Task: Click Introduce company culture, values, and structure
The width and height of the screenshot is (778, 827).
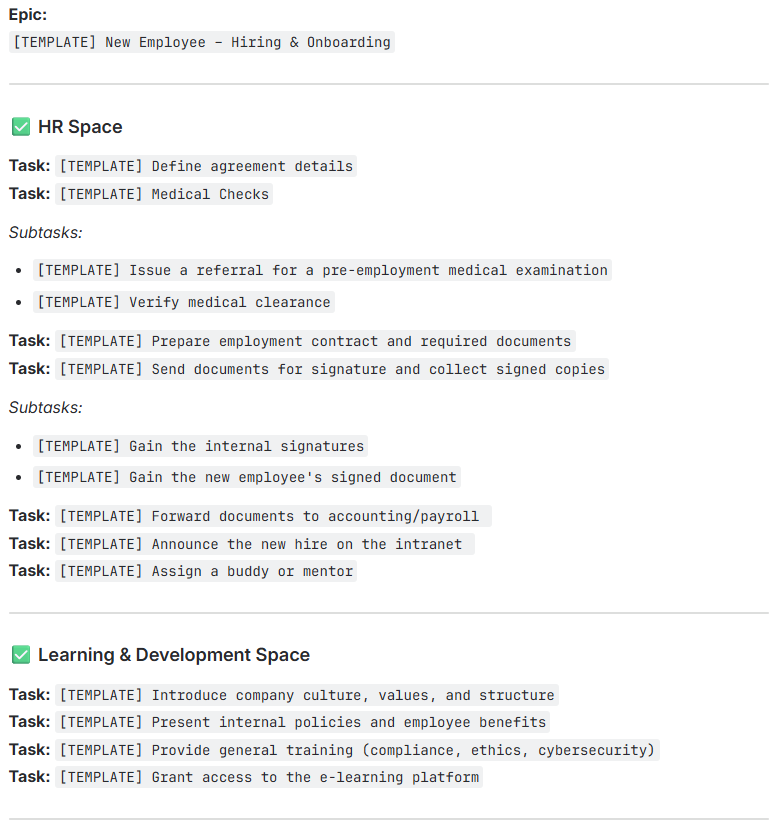Action: click(x=307, y=695)
